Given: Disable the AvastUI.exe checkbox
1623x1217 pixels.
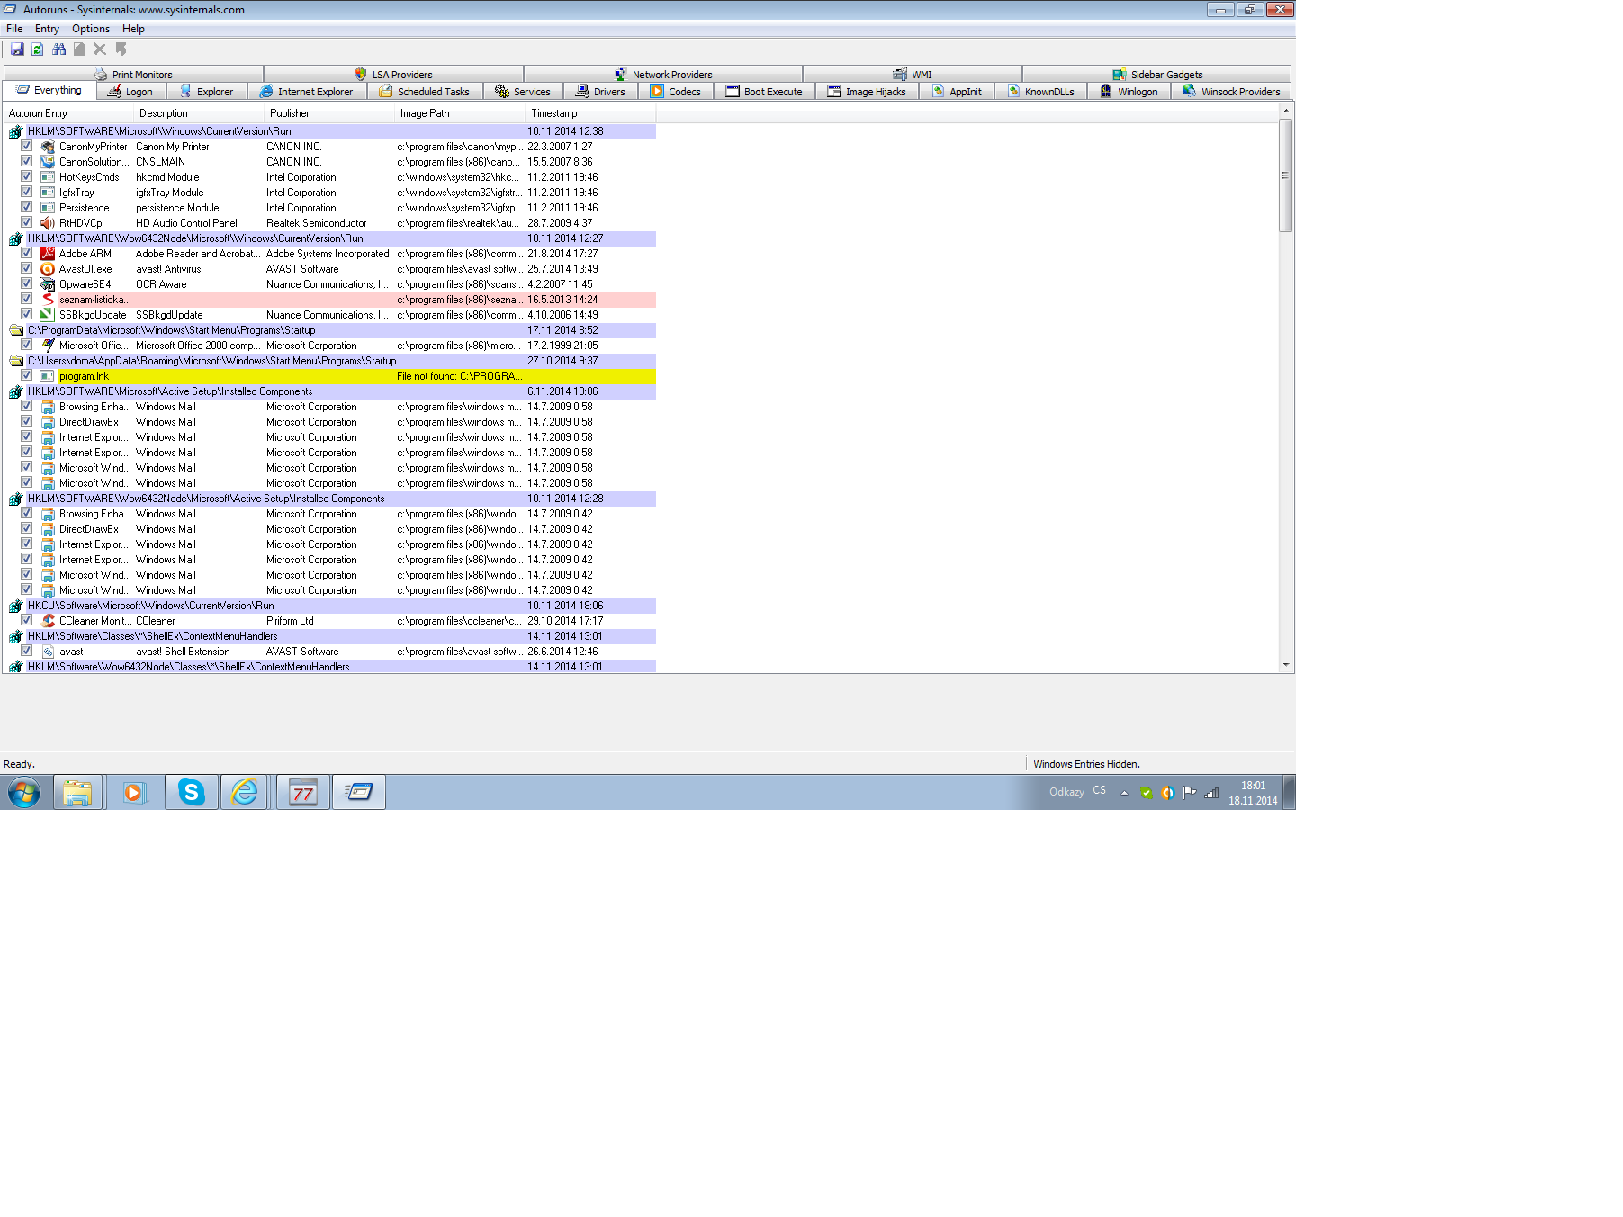Looking at the screenshot, I should click(27, 269).
